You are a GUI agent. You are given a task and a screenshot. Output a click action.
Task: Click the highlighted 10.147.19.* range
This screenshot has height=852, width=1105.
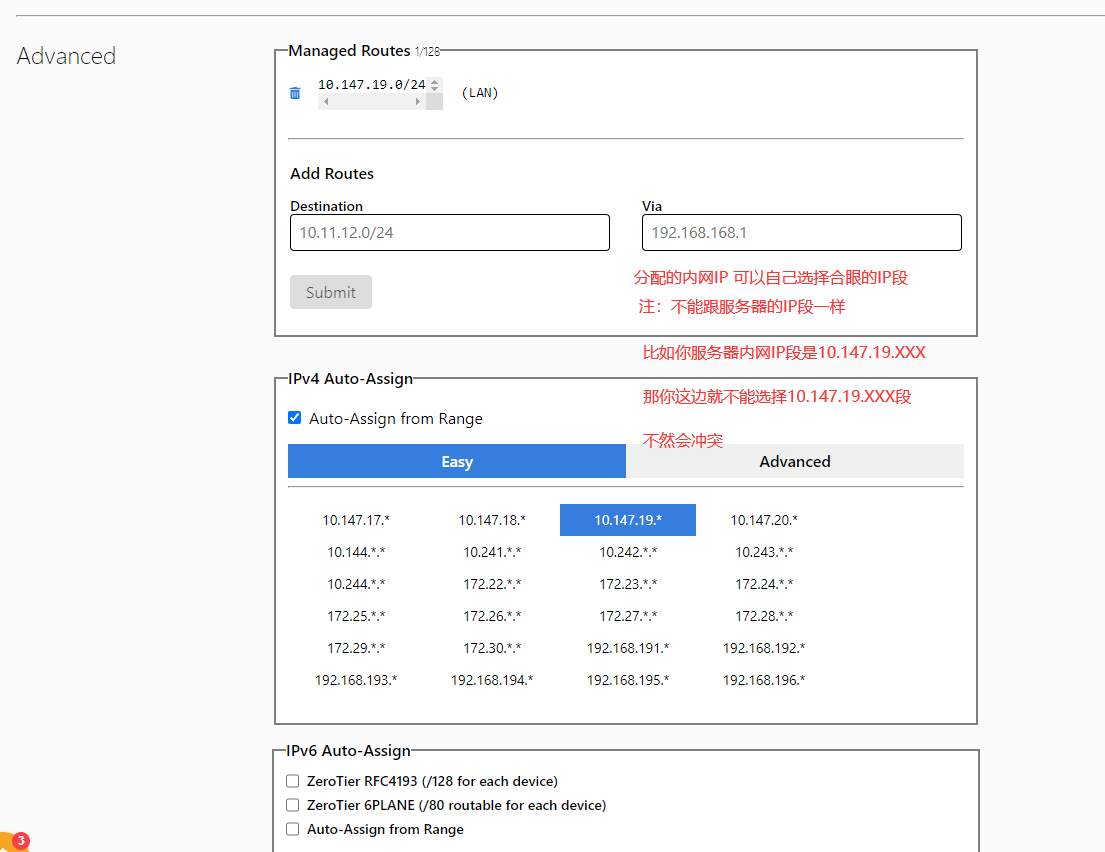pos(628,520)
